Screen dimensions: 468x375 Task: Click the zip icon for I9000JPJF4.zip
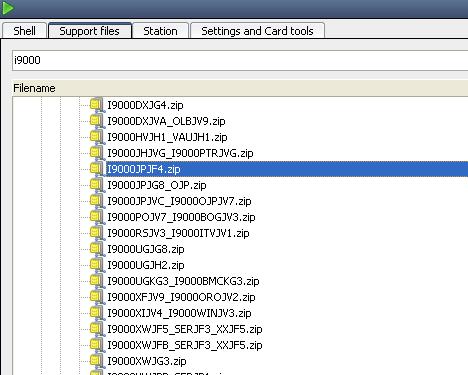[96, 169]
